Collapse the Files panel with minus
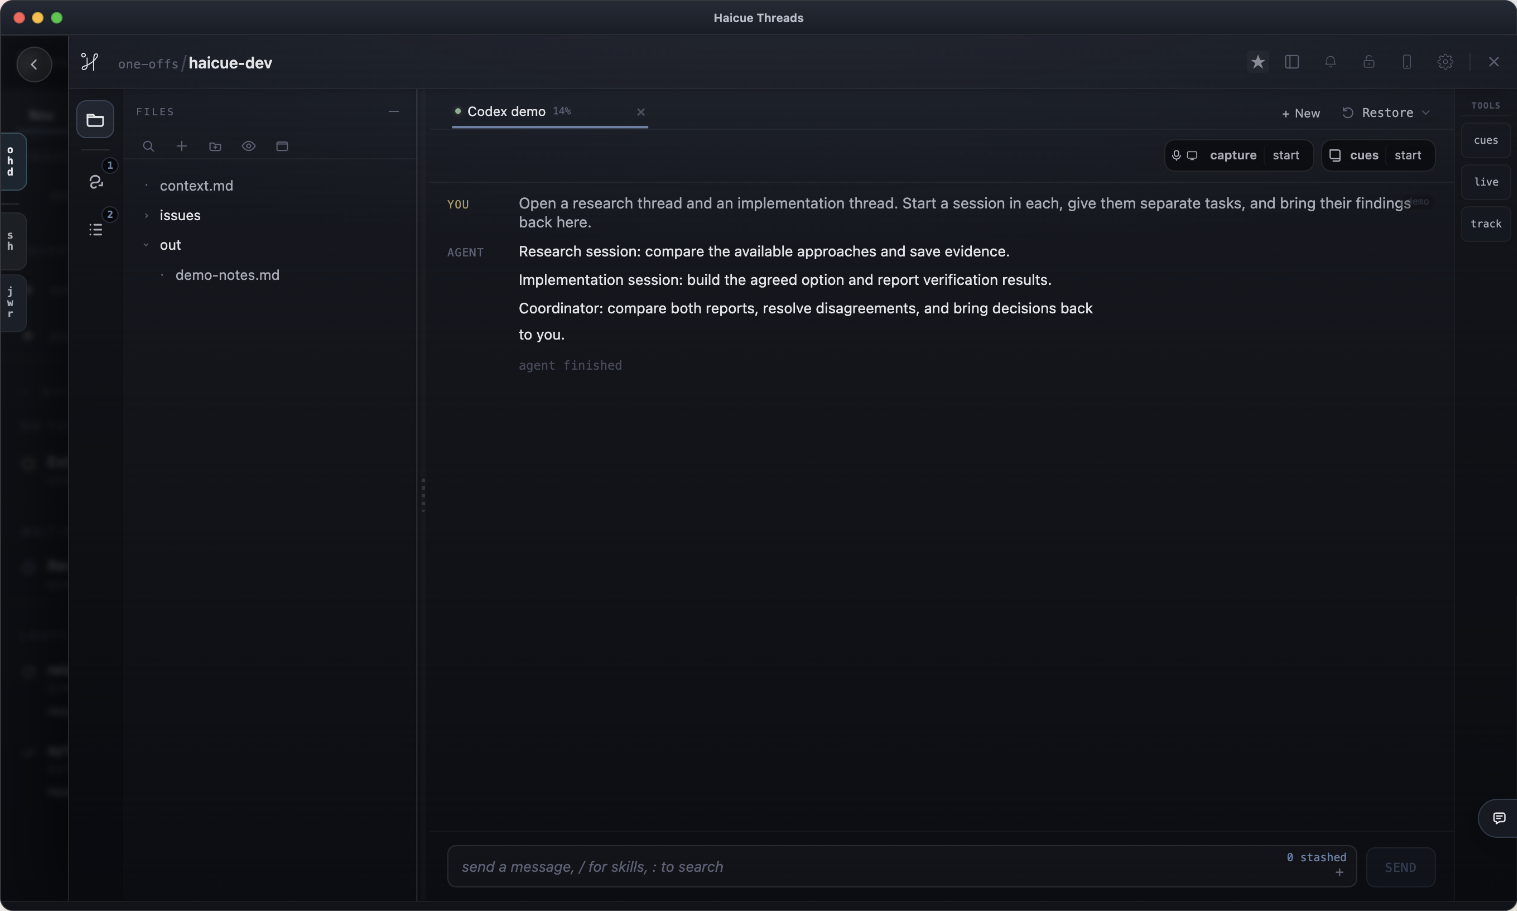 pos(394,112)
